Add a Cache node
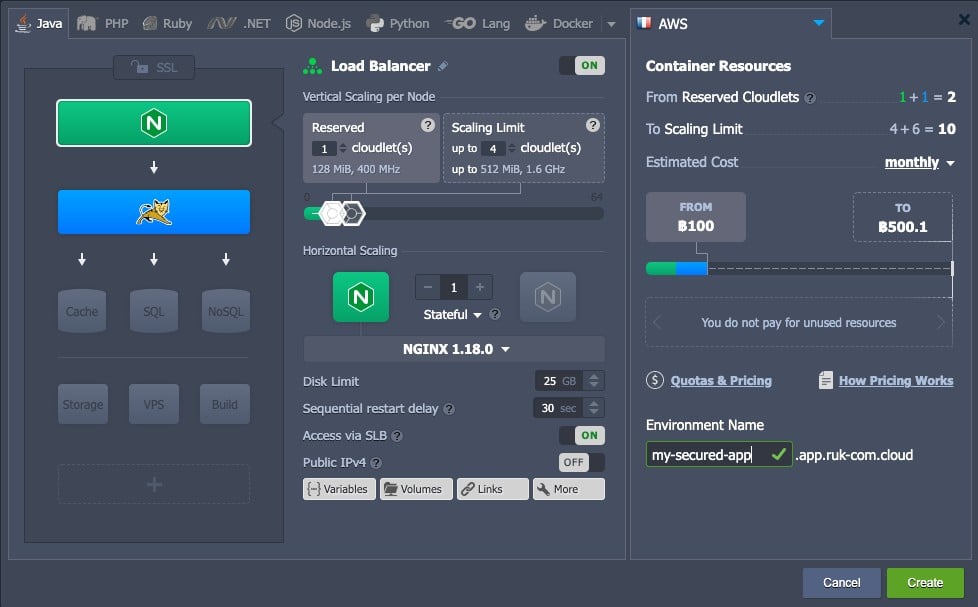Viewport: 978px width, 607px height. (x=82, y=311)
